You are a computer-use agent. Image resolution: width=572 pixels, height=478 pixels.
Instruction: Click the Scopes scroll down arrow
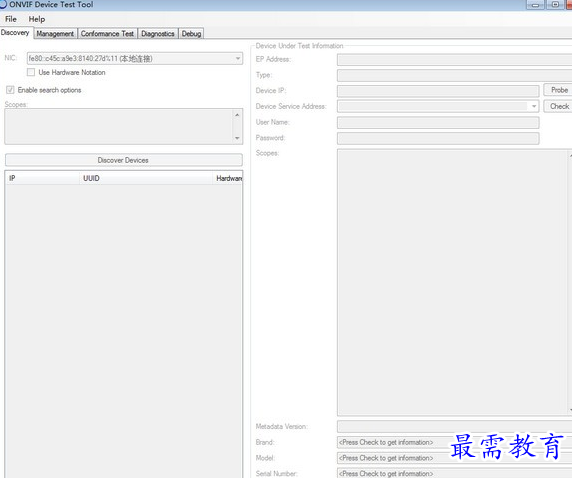(x=237, y=138)
